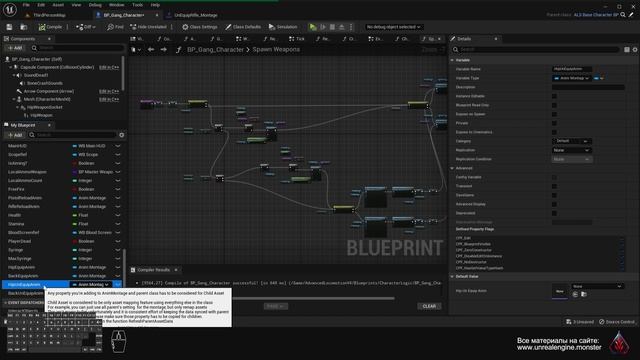The image size is (640, 360).
Task: Toggle Deprecated checkbox
Action: [554, 213]
